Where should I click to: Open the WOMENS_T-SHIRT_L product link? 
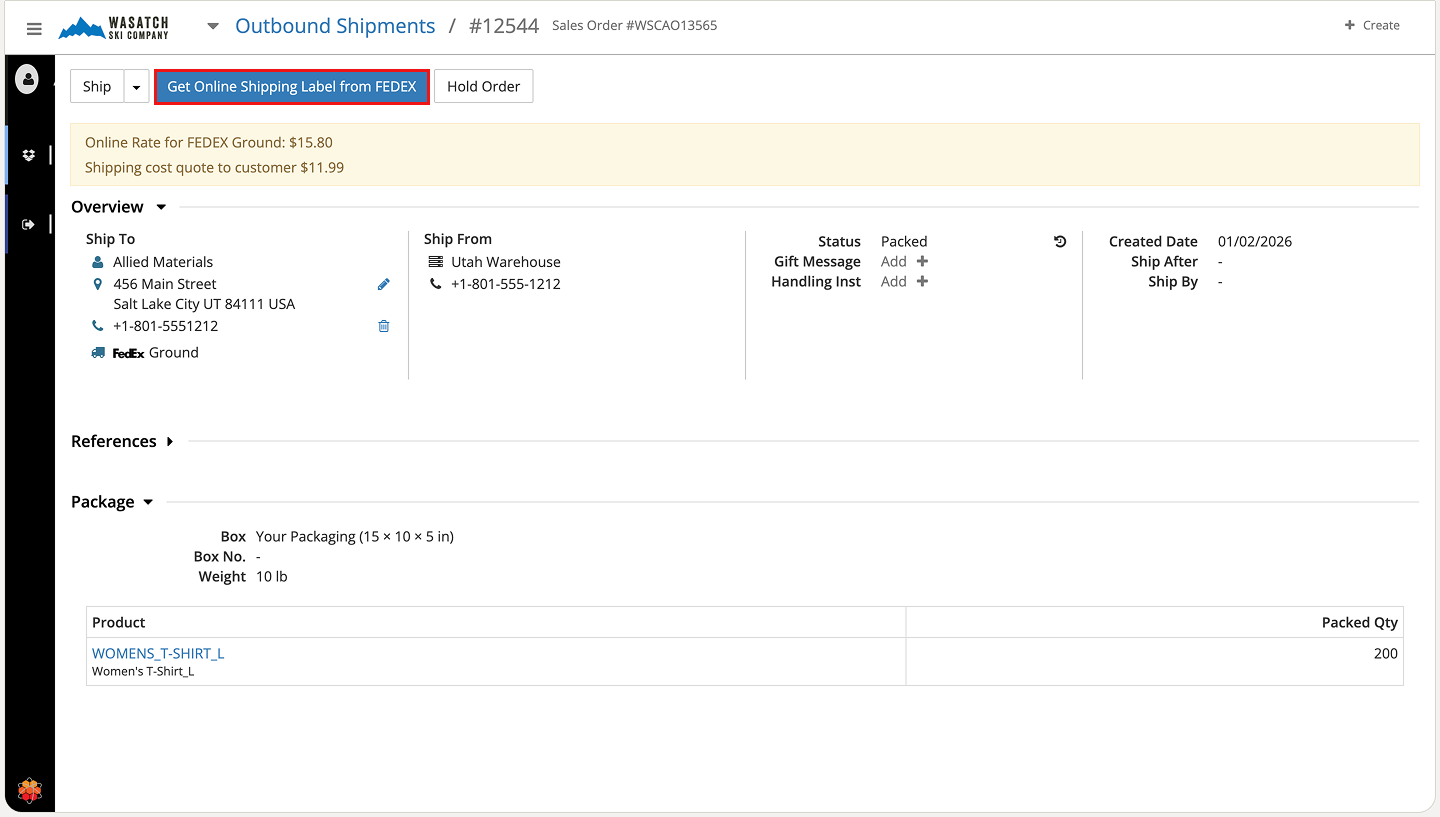pyautogui.click(x=158, y=654)
